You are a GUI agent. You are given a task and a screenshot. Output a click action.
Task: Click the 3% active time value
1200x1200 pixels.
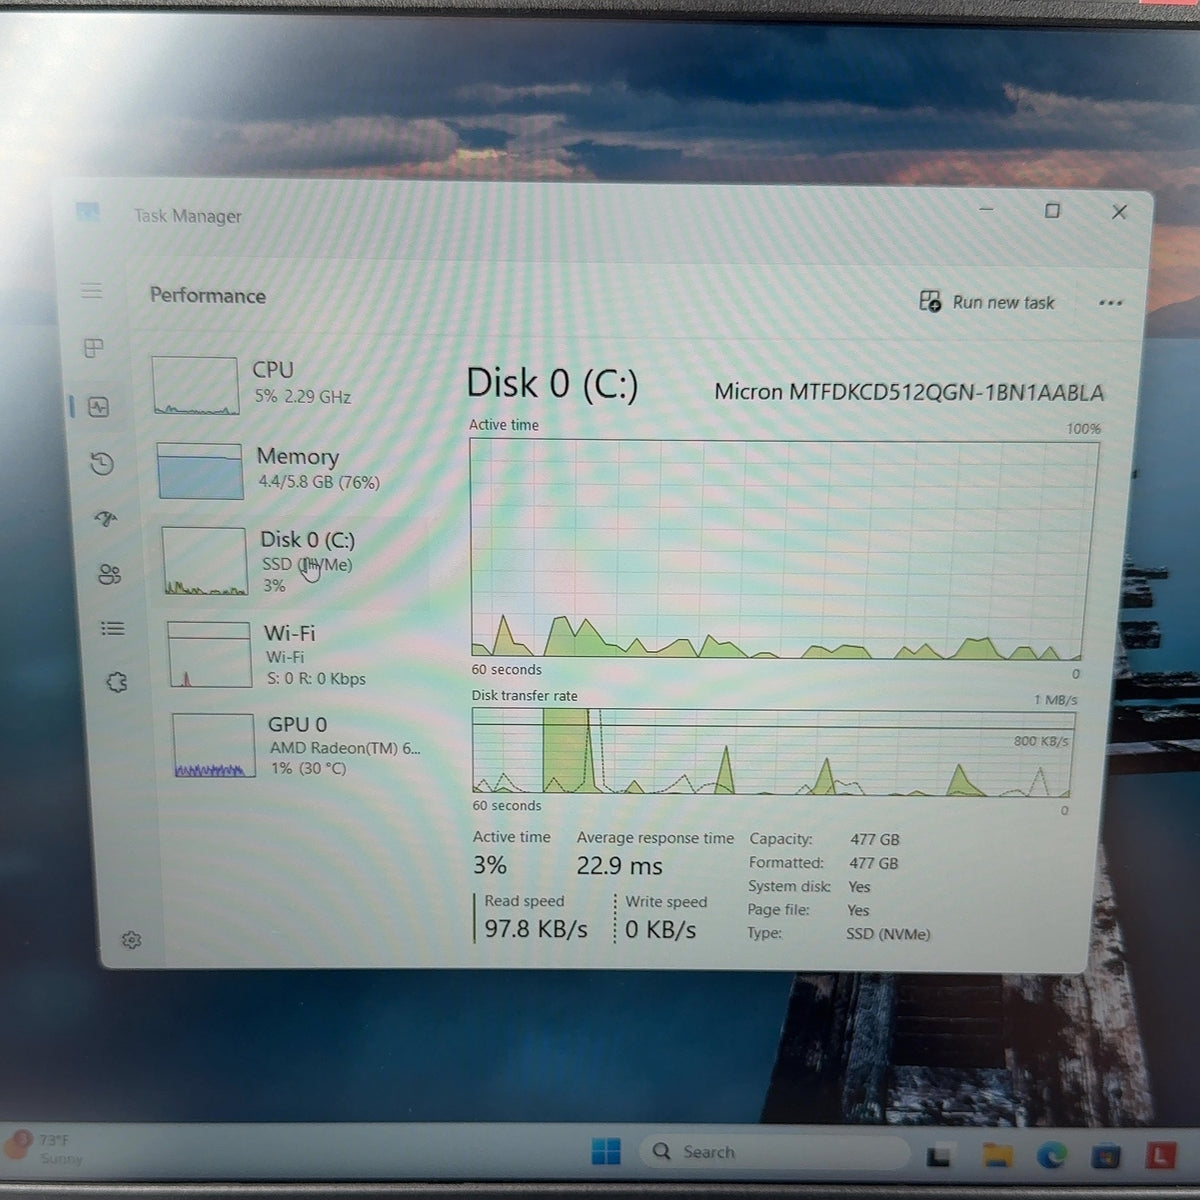click(x=490, y=865)
